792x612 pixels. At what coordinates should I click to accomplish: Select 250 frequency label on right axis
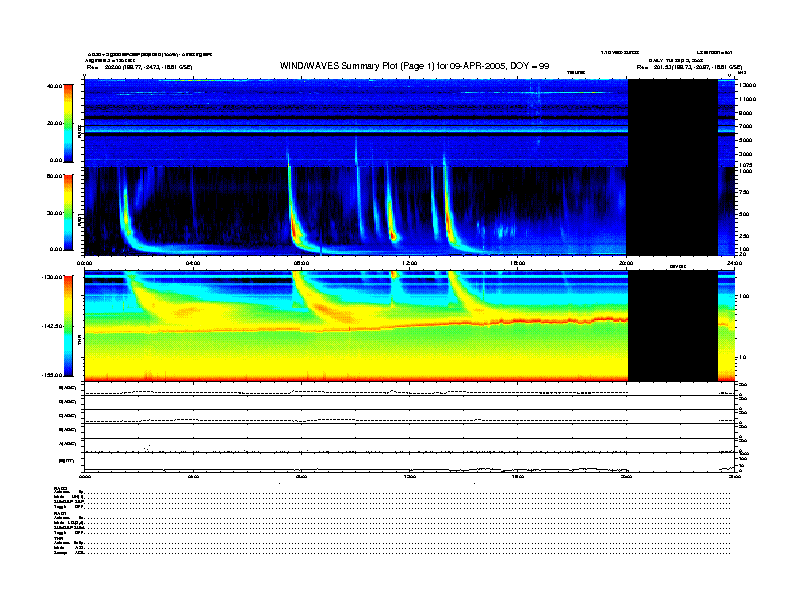[x=744, y=236]
